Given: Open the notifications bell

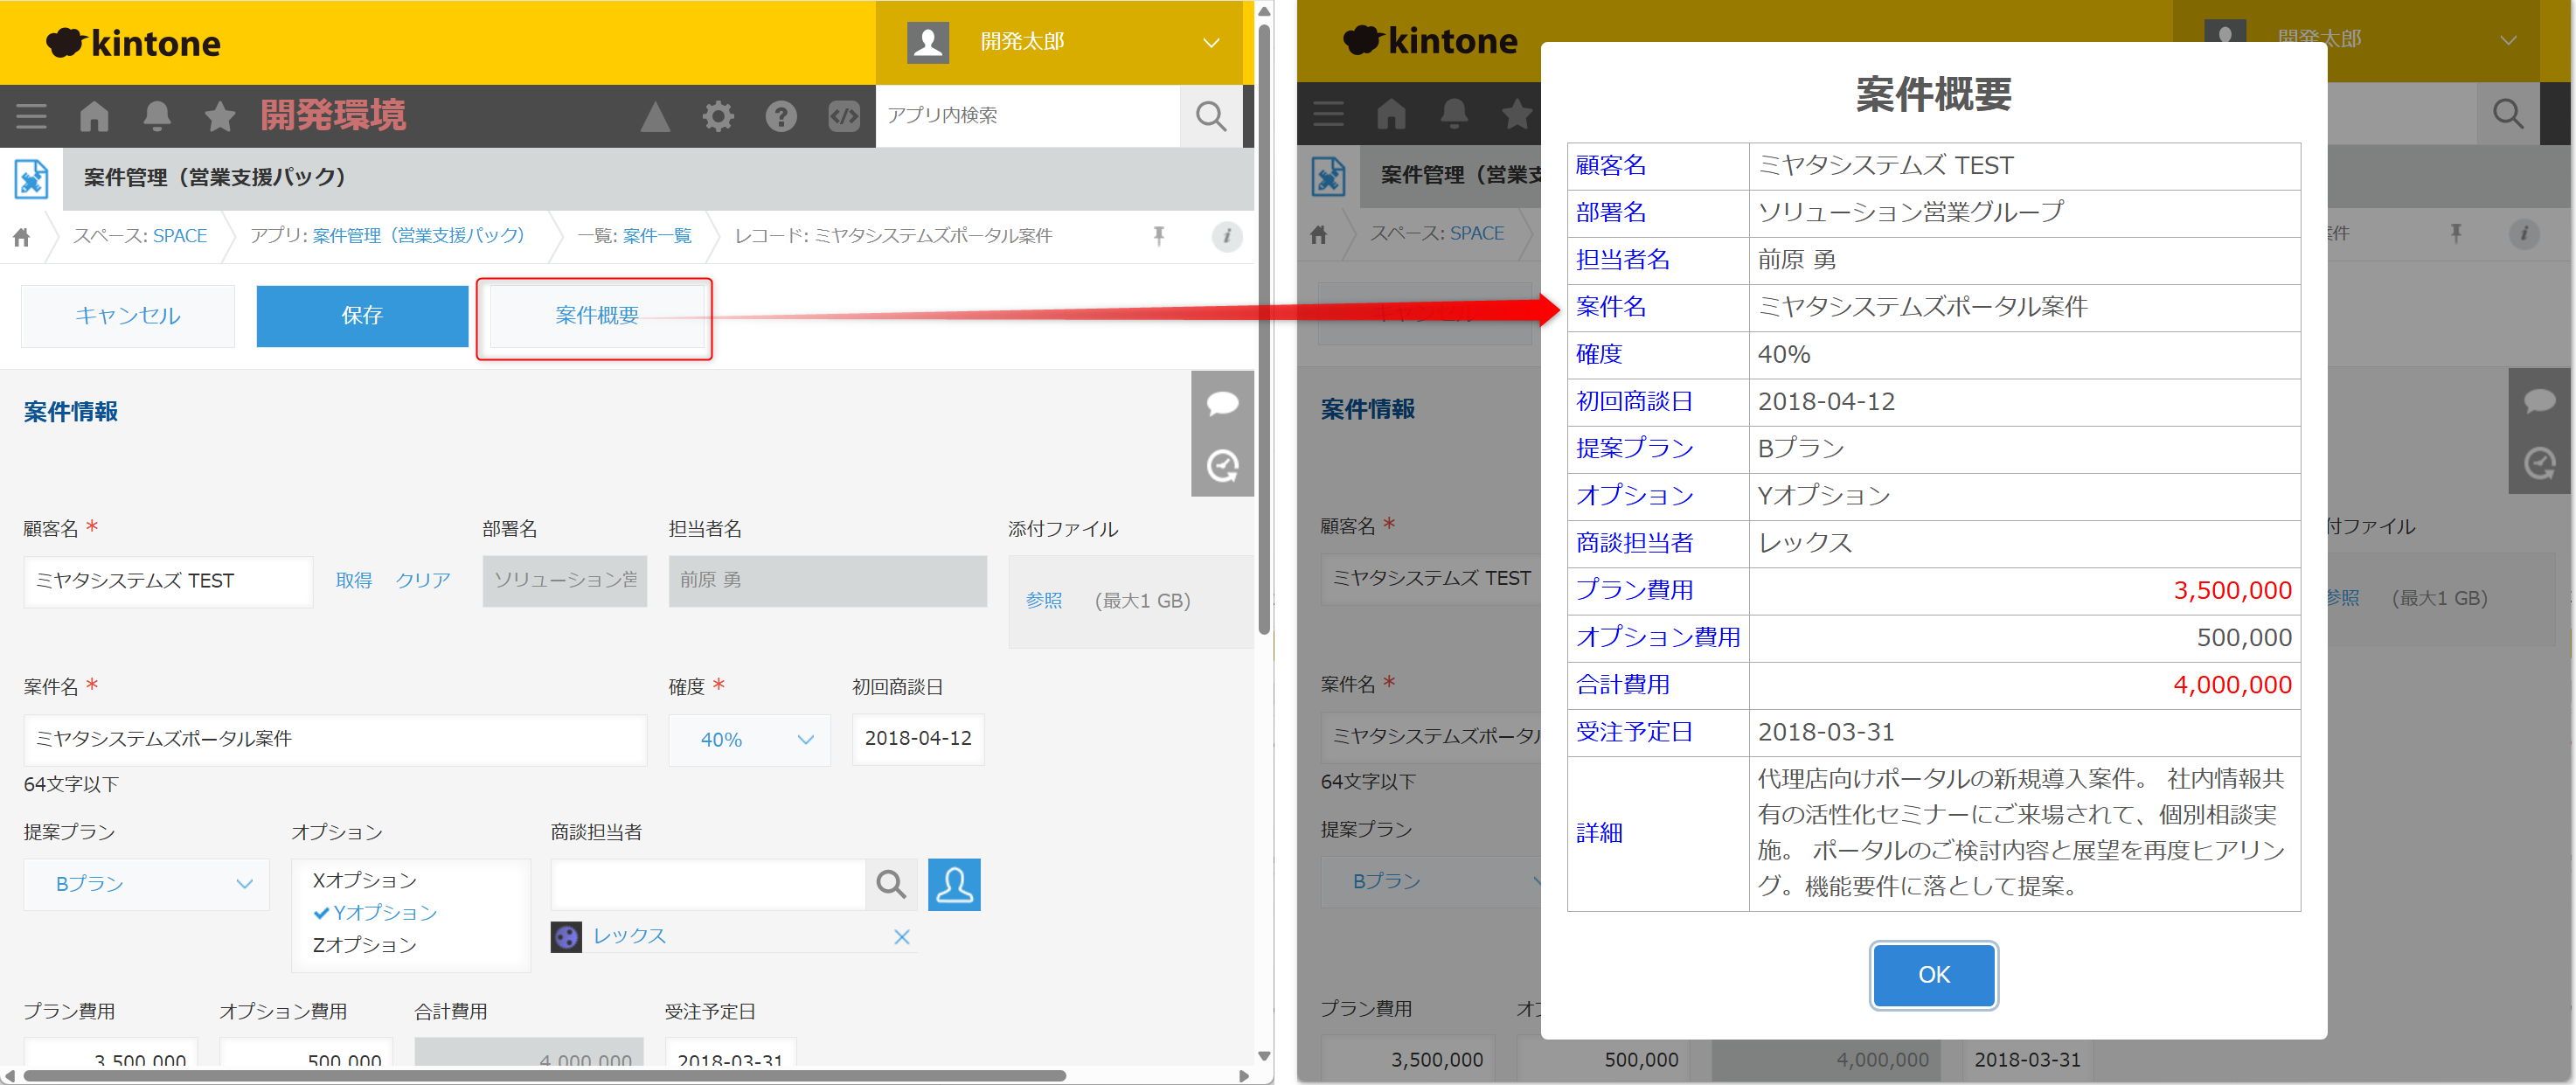Looking at the screenshot, I should pos(157,116).
